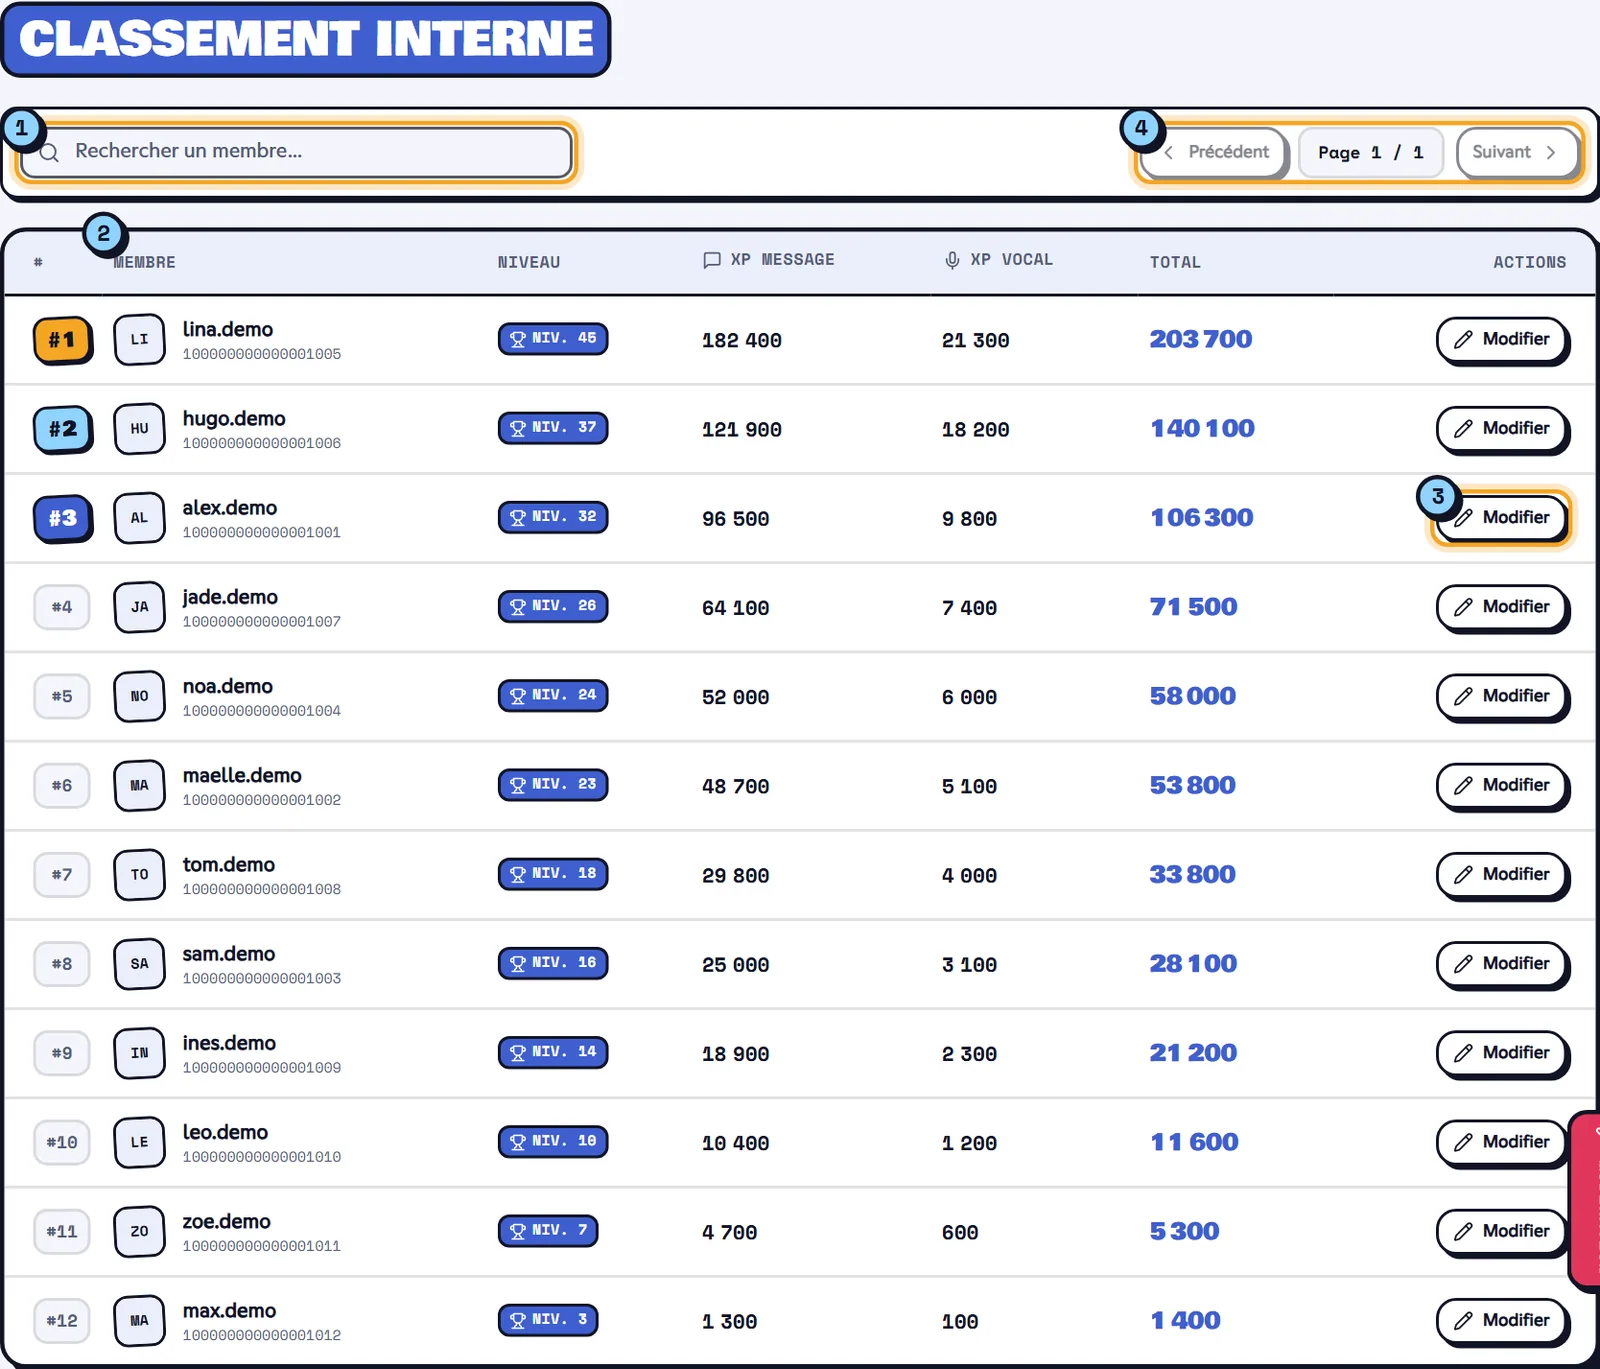Click the pencil icon in noa.demo row
Screen dimensions: 1600x1369
[1463, 696]
